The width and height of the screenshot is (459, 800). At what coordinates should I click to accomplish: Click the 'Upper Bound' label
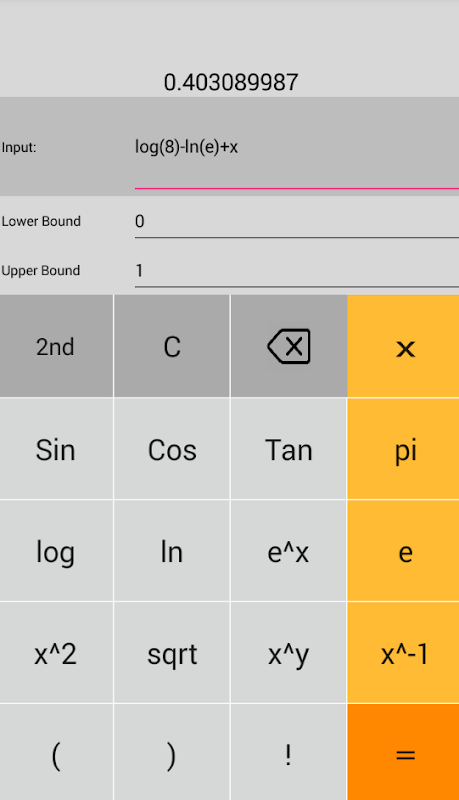tap(41, 270)
